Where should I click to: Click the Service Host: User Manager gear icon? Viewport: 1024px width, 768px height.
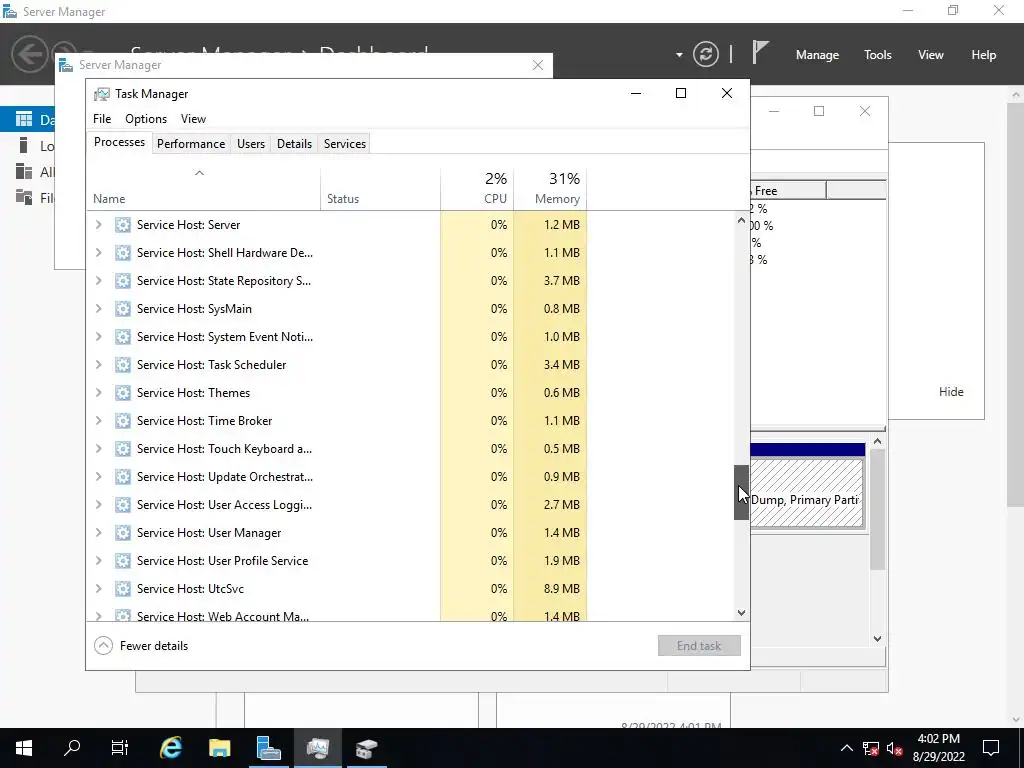click(123, 533)
